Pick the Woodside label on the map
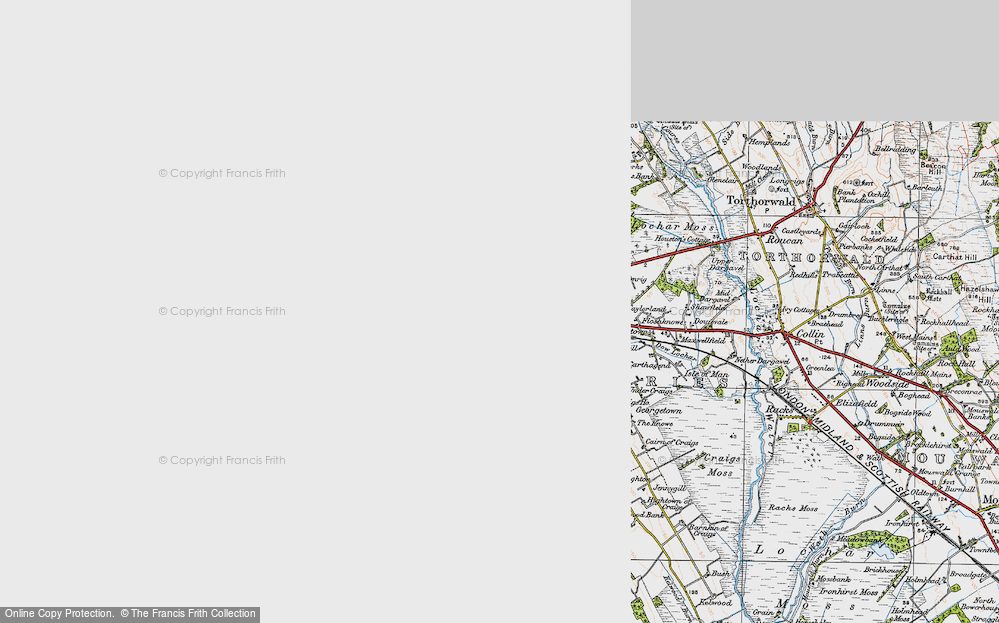 pyautogui.click(x=886, y=384)
